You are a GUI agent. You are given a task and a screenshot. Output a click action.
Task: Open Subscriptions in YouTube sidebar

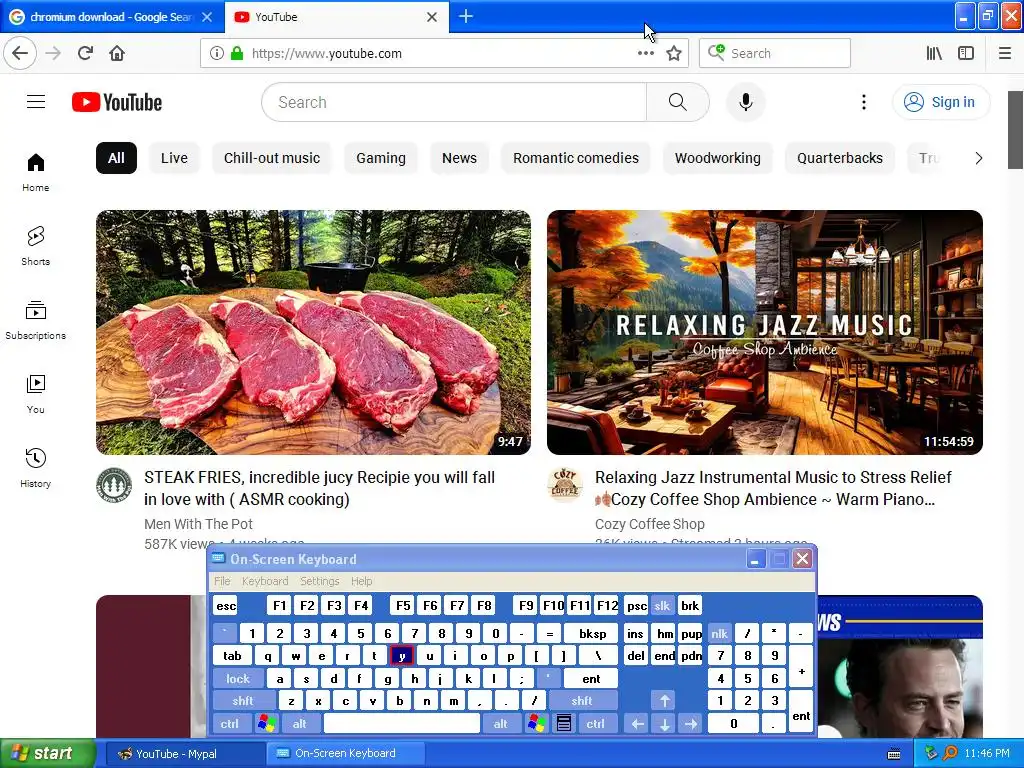36,320
